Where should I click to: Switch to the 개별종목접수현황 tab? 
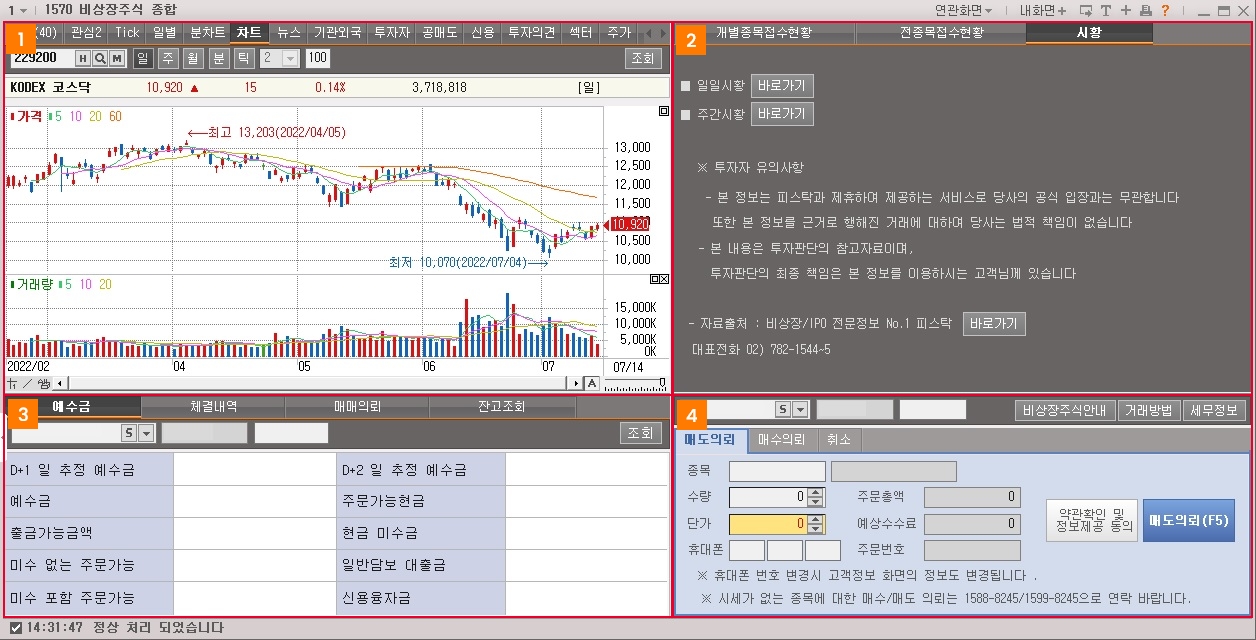(x=764, y=33)
